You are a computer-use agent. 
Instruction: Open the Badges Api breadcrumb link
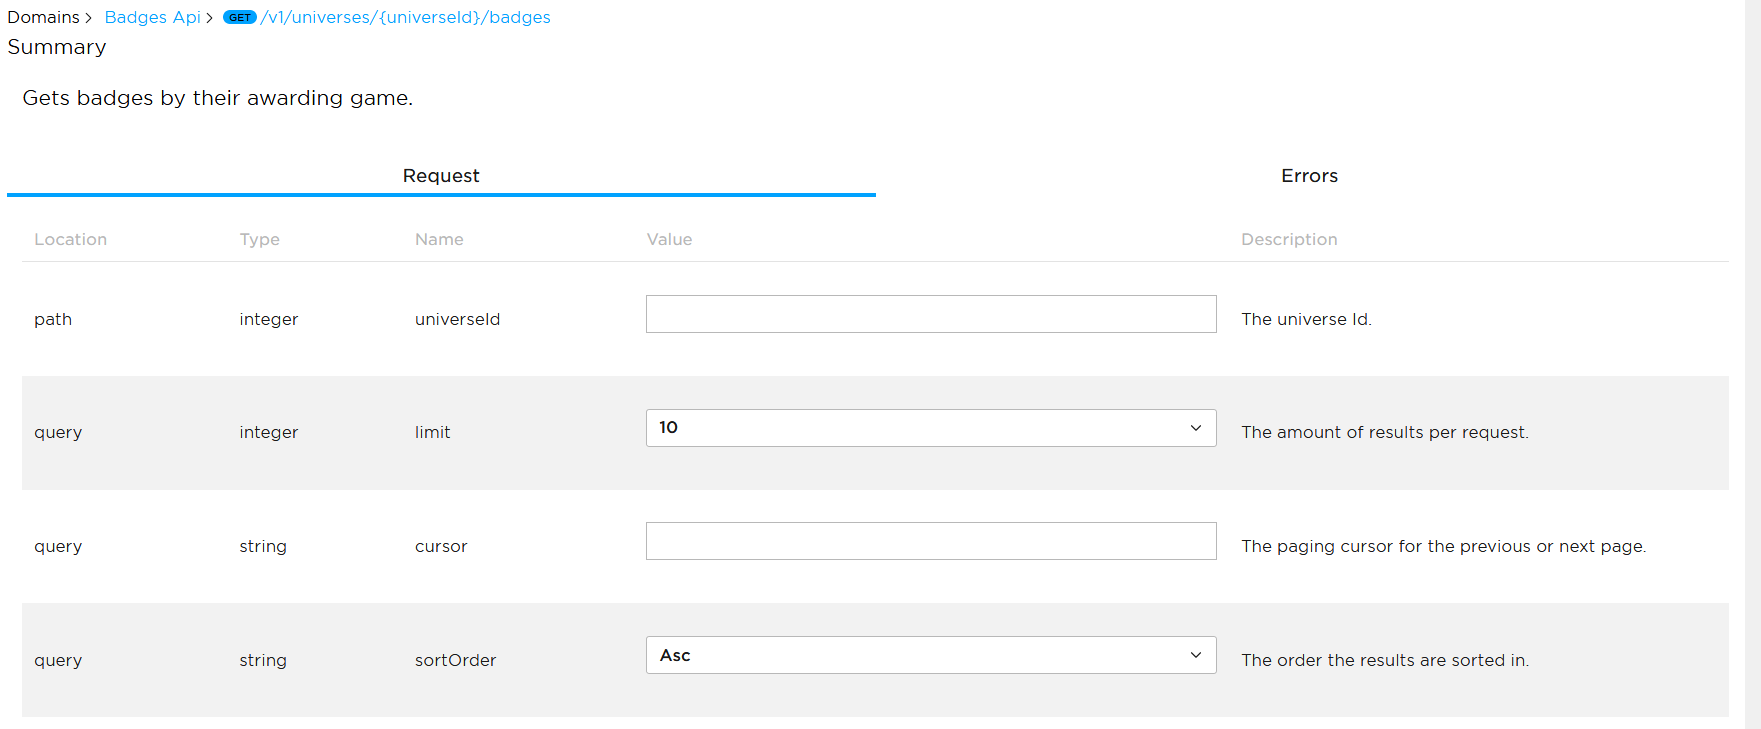[x=152, y=17]
